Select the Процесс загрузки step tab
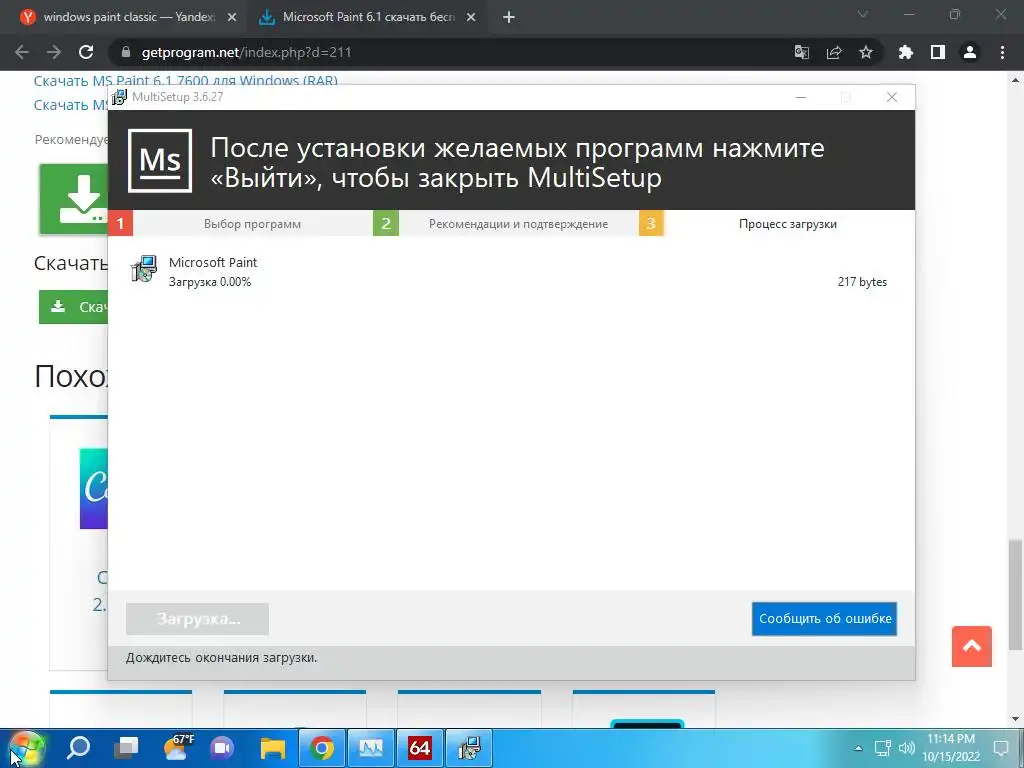The height and width of the screenshot is (768, 1024). [x=777, y=223]
